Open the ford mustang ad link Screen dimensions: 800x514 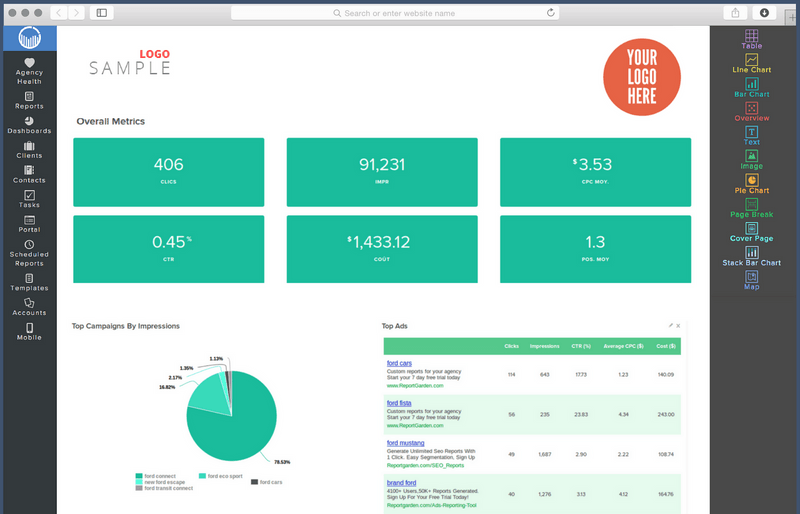coord(406,443)
